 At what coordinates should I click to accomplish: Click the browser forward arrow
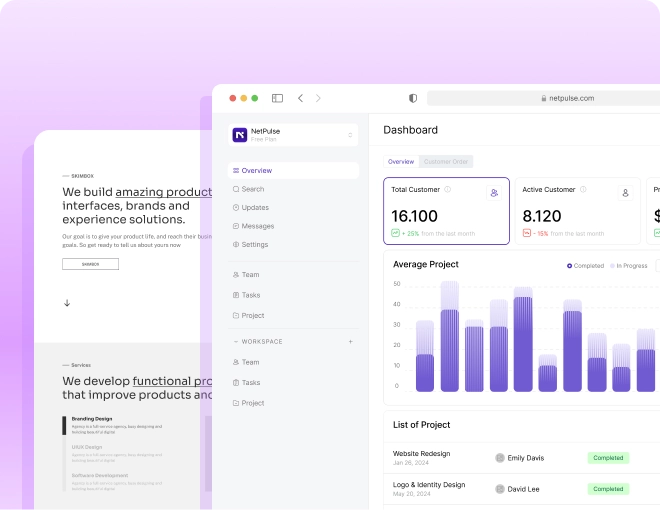318,98
